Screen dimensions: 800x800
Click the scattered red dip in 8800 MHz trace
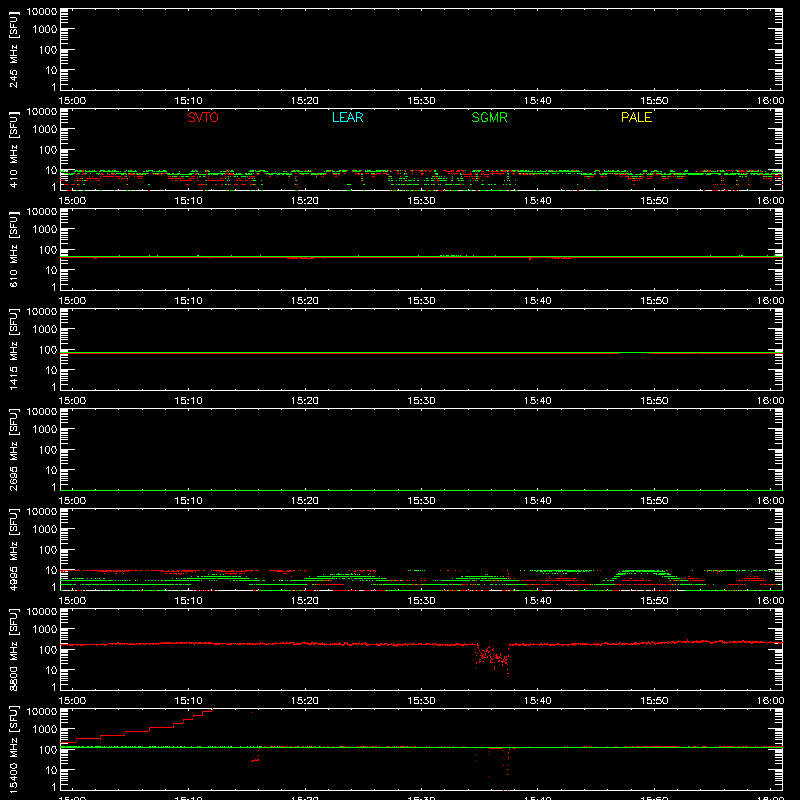(492, 658)
